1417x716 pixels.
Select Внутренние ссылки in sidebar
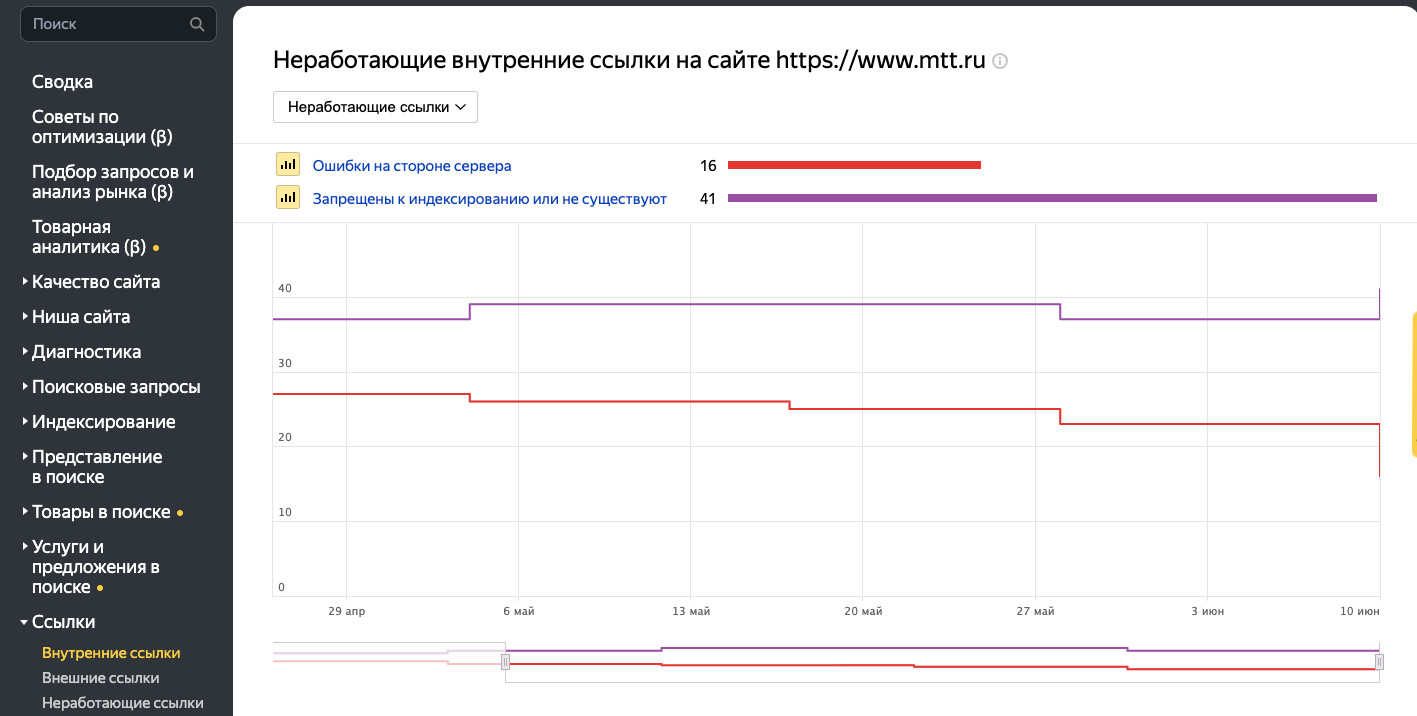111,653
